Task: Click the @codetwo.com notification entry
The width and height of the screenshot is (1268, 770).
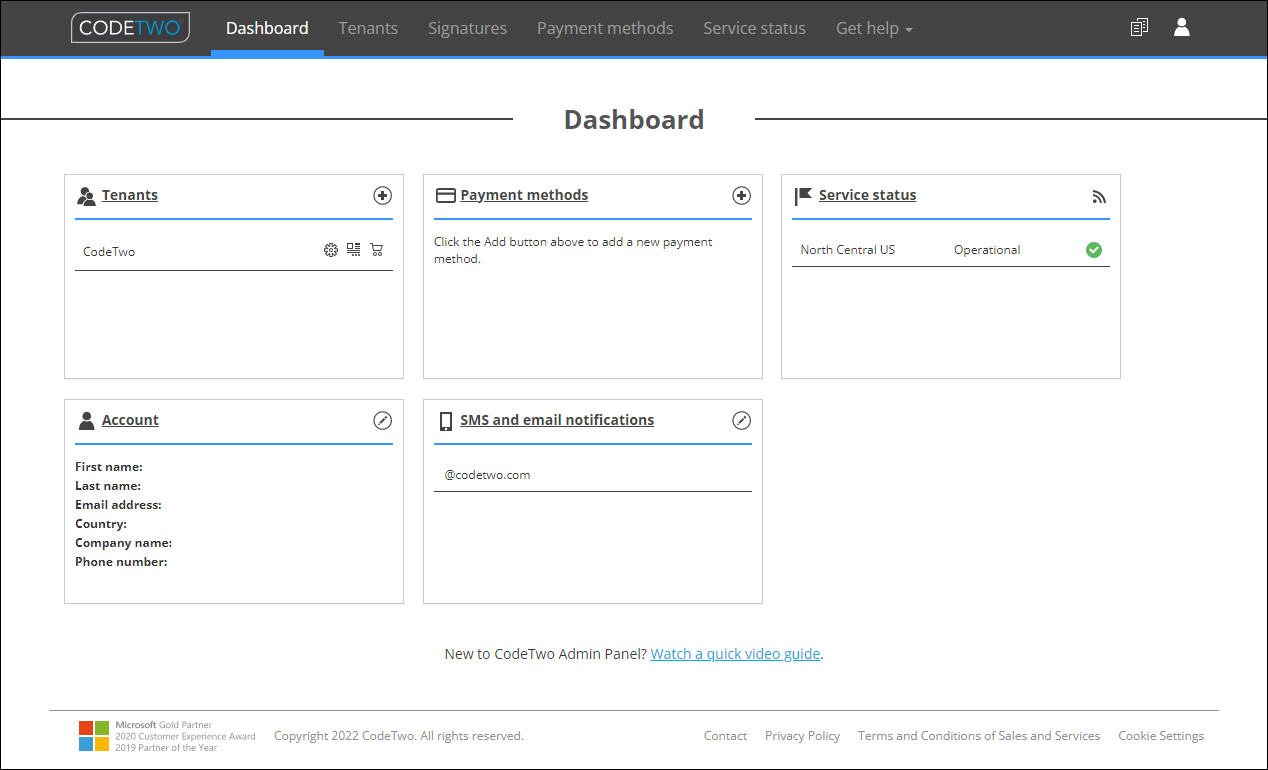Action: click(487, 475)
